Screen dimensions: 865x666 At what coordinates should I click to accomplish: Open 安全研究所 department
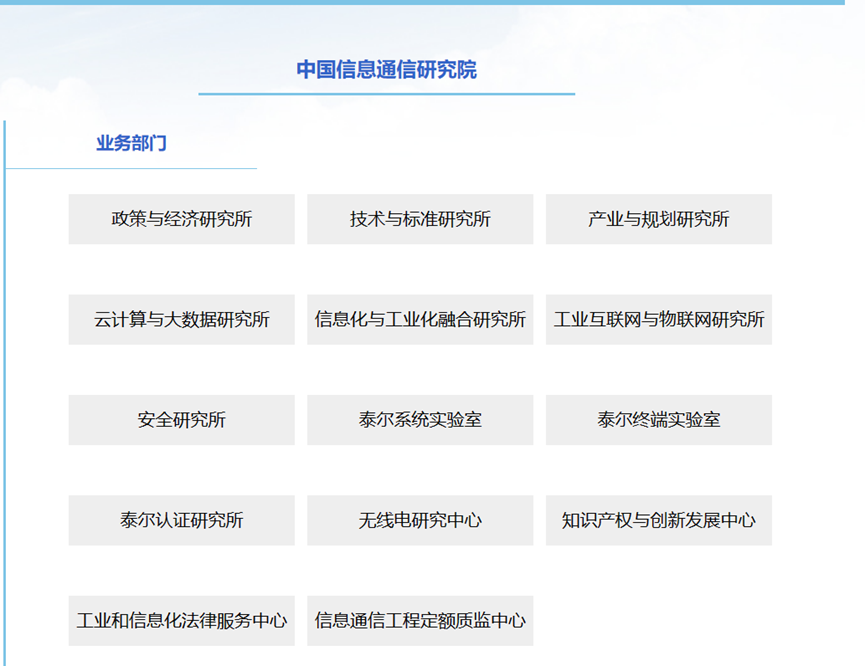(181, 420)
